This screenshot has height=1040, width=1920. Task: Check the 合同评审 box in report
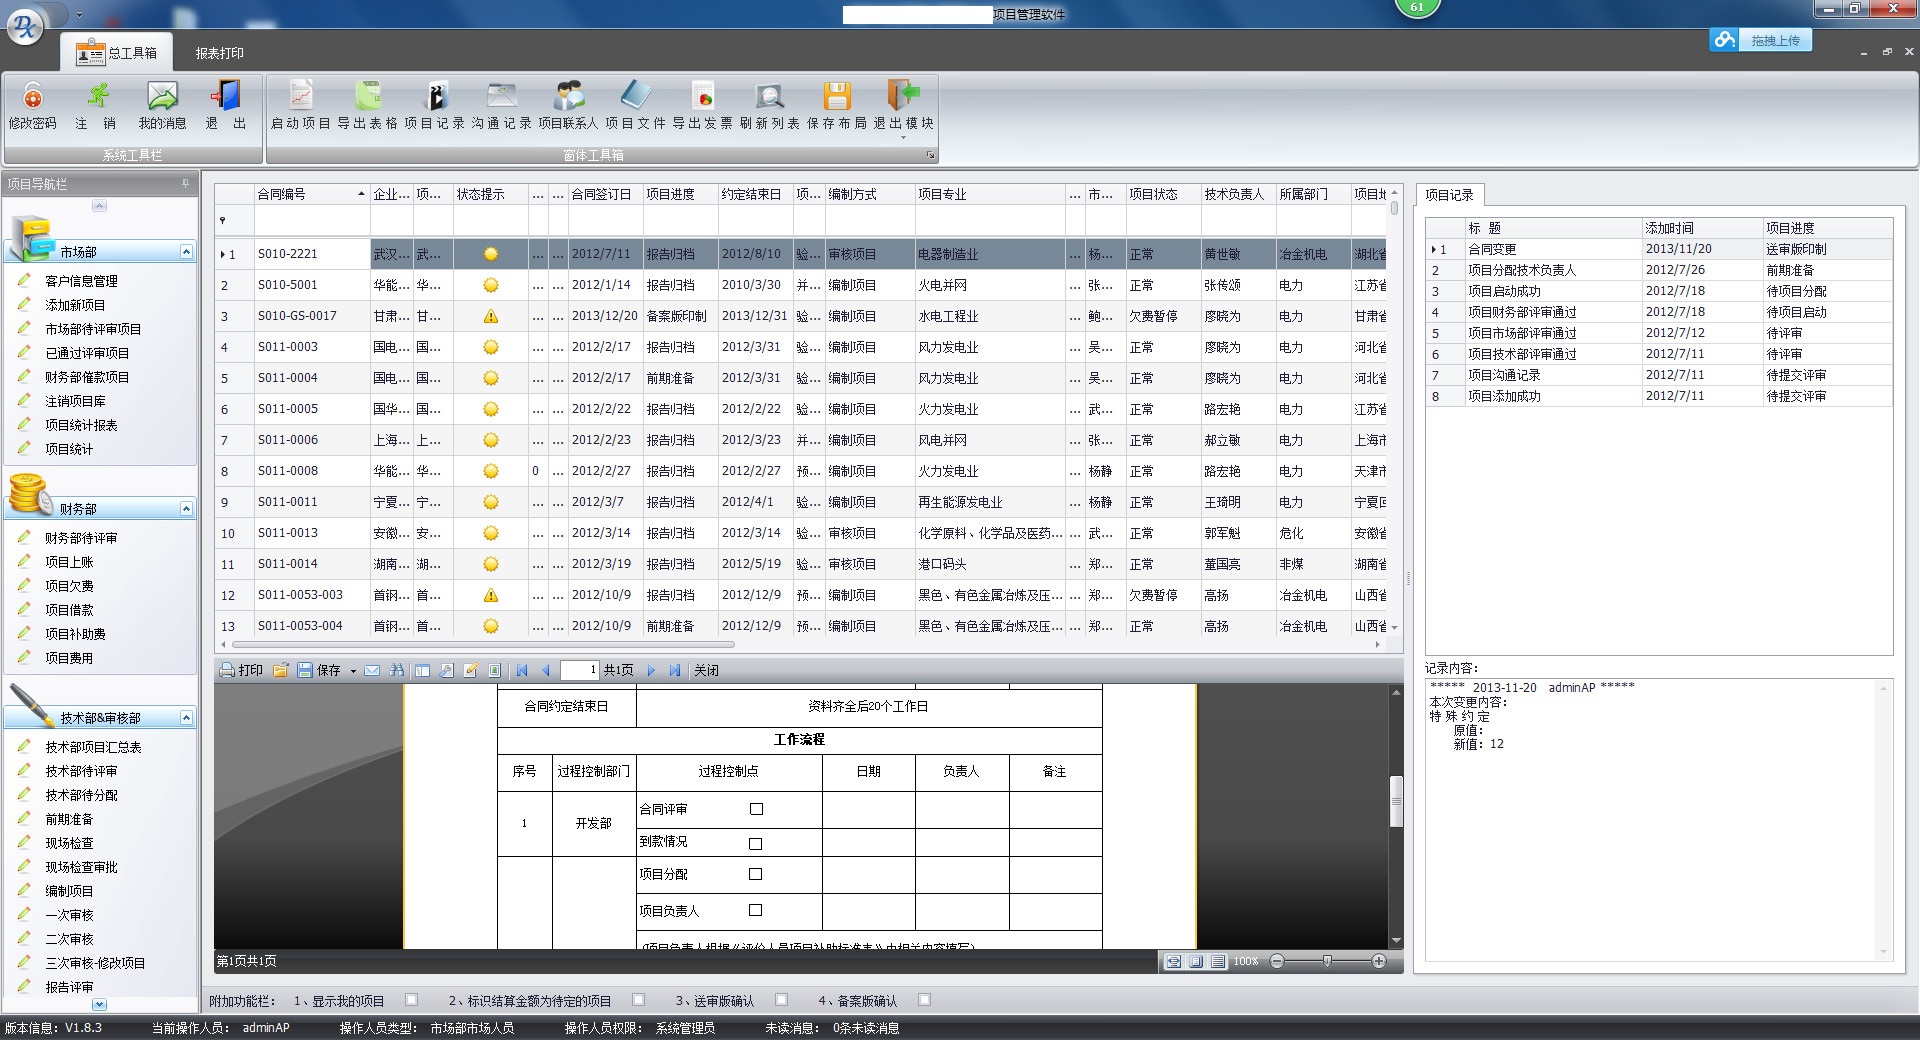756,809
